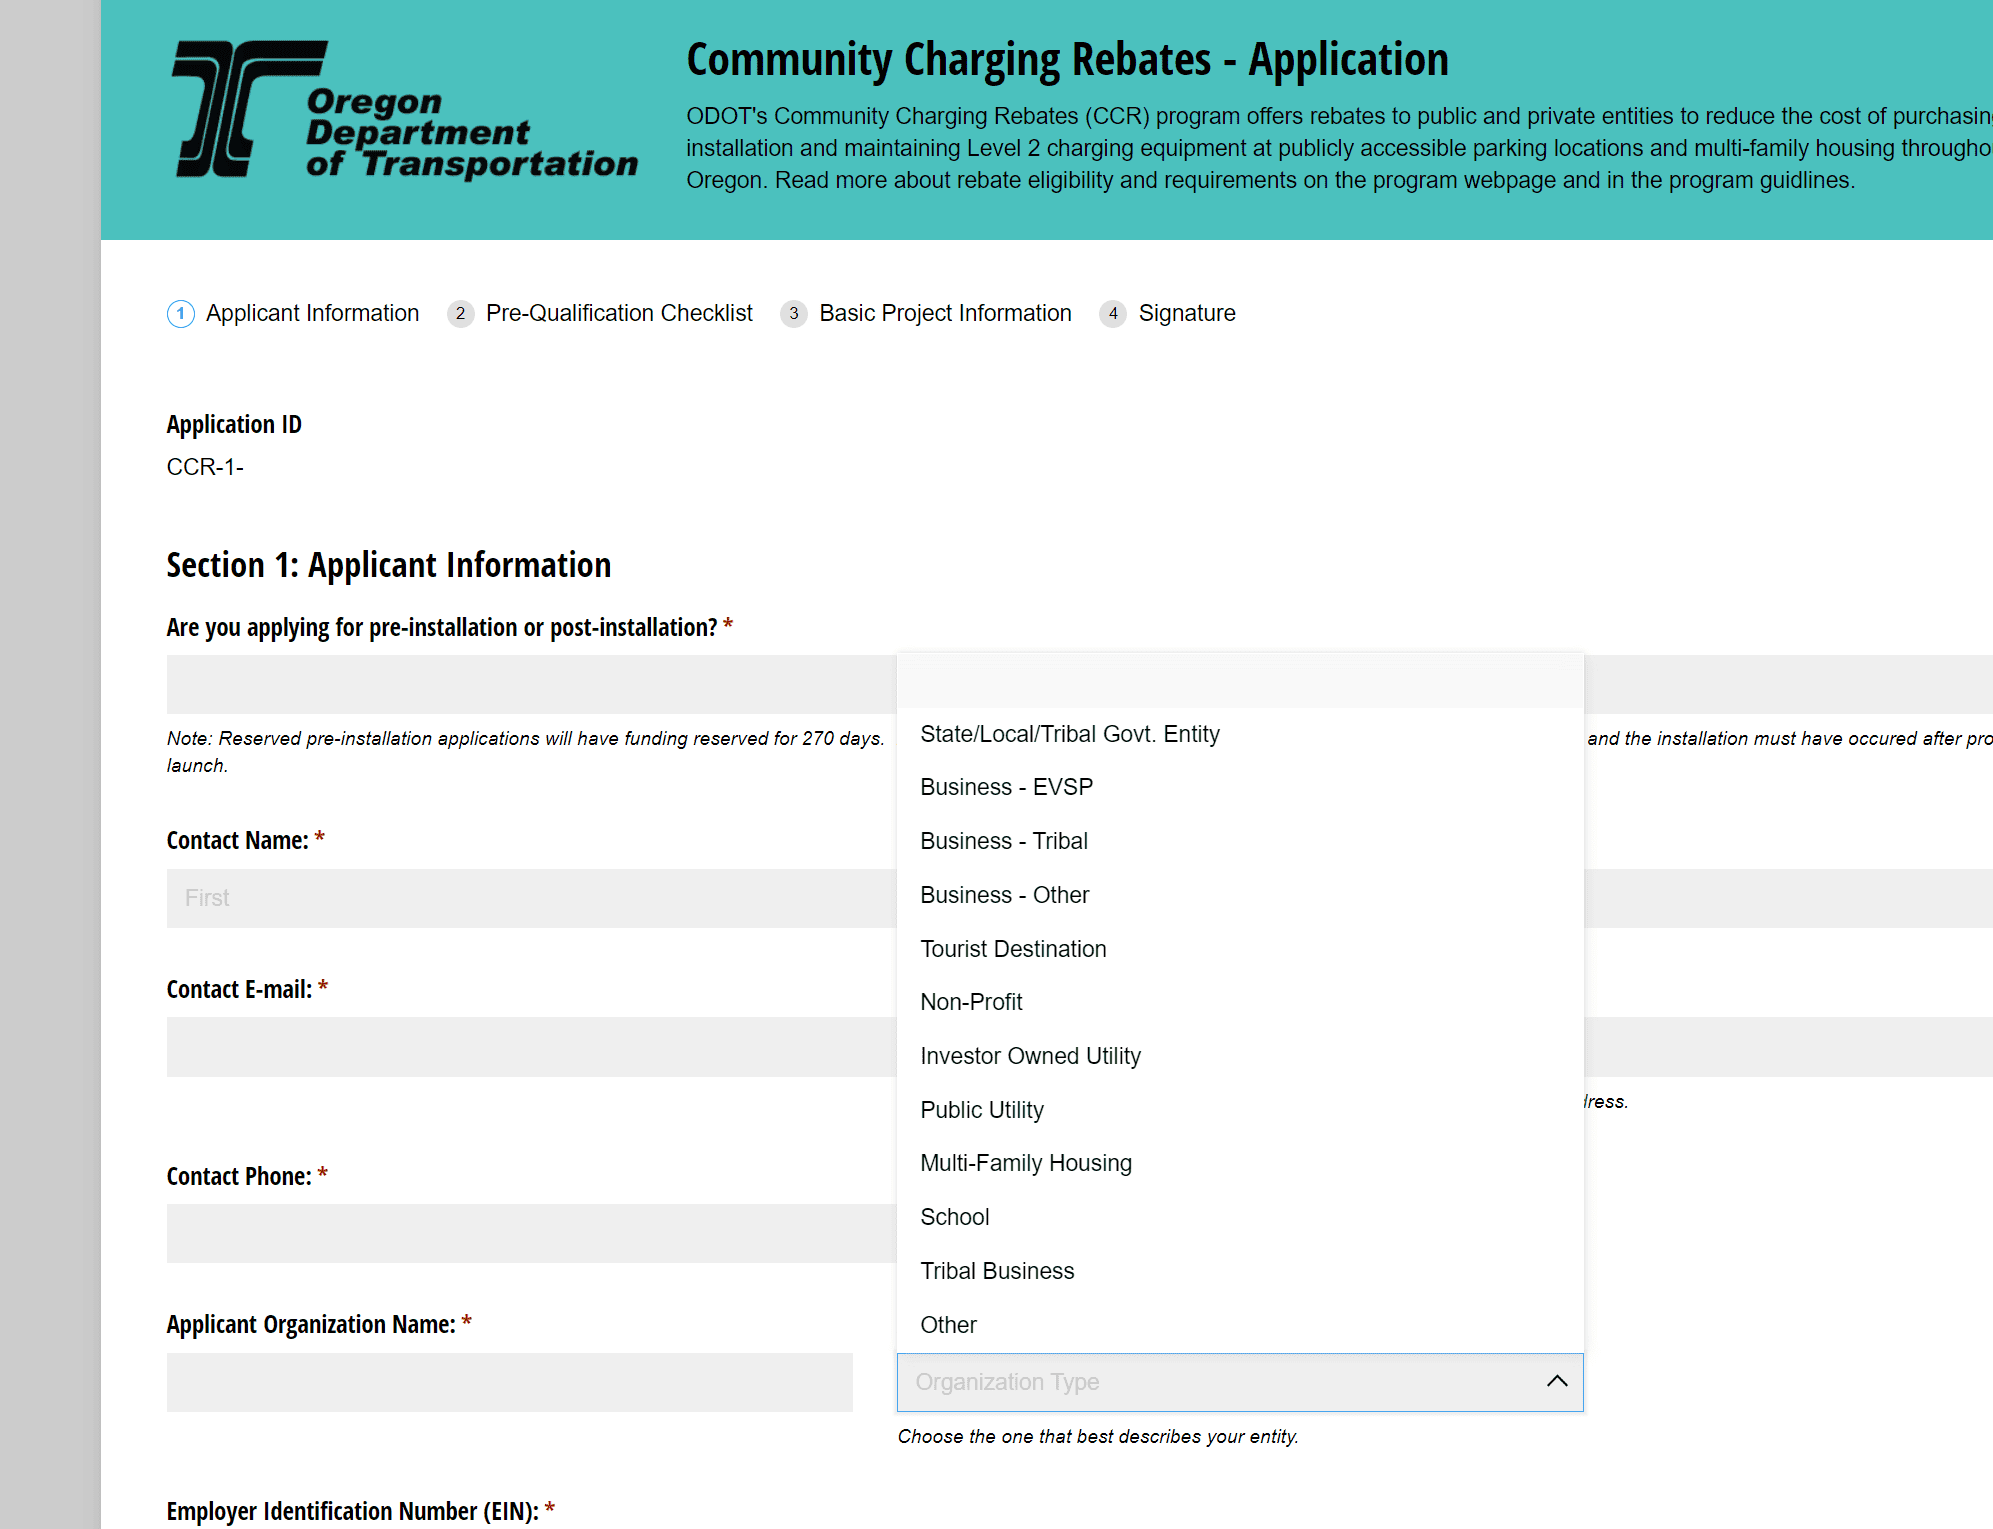1993x1529 pixels.
Task: Choose Multi-Family Housing option
Action: click(1240, 1163)
